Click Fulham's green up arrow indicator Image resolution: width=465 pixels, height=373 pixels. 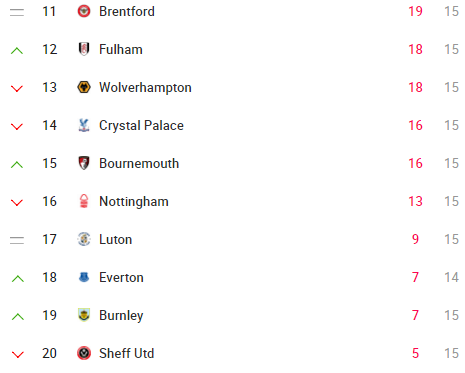click(17, 51)
